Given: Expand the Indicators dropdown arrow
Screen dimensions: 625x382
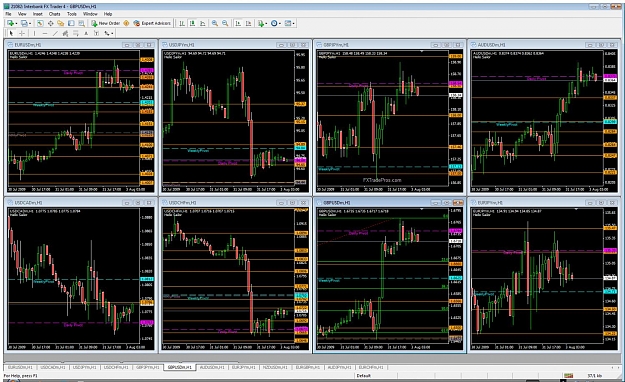Looking at the screenshot, I should pyautogui.click(x=266, y=24).
